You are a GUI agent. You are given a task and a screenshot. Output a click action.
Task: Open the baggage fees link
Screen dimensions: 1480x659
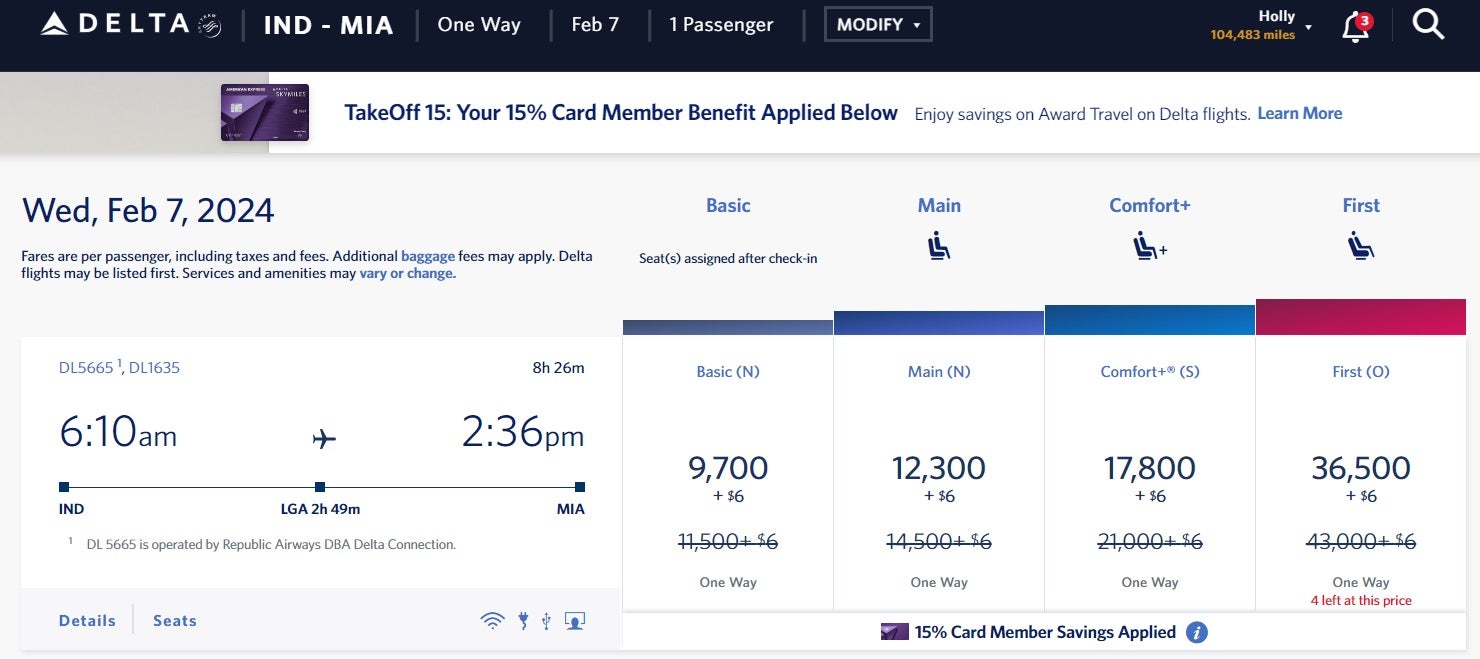pyautogui.click(x=428, y=256)
